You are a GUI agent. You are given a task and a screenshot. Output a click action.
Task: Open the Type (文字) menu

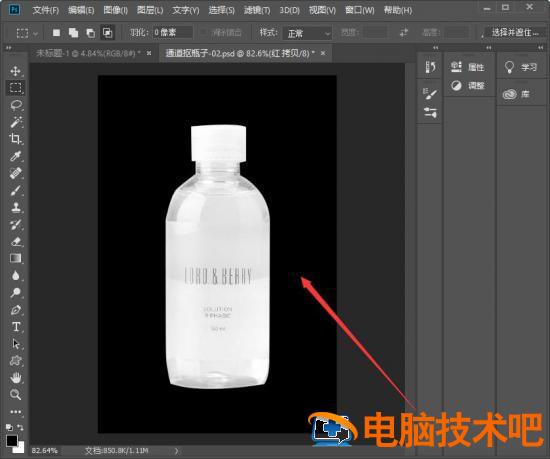coord(186,10)
